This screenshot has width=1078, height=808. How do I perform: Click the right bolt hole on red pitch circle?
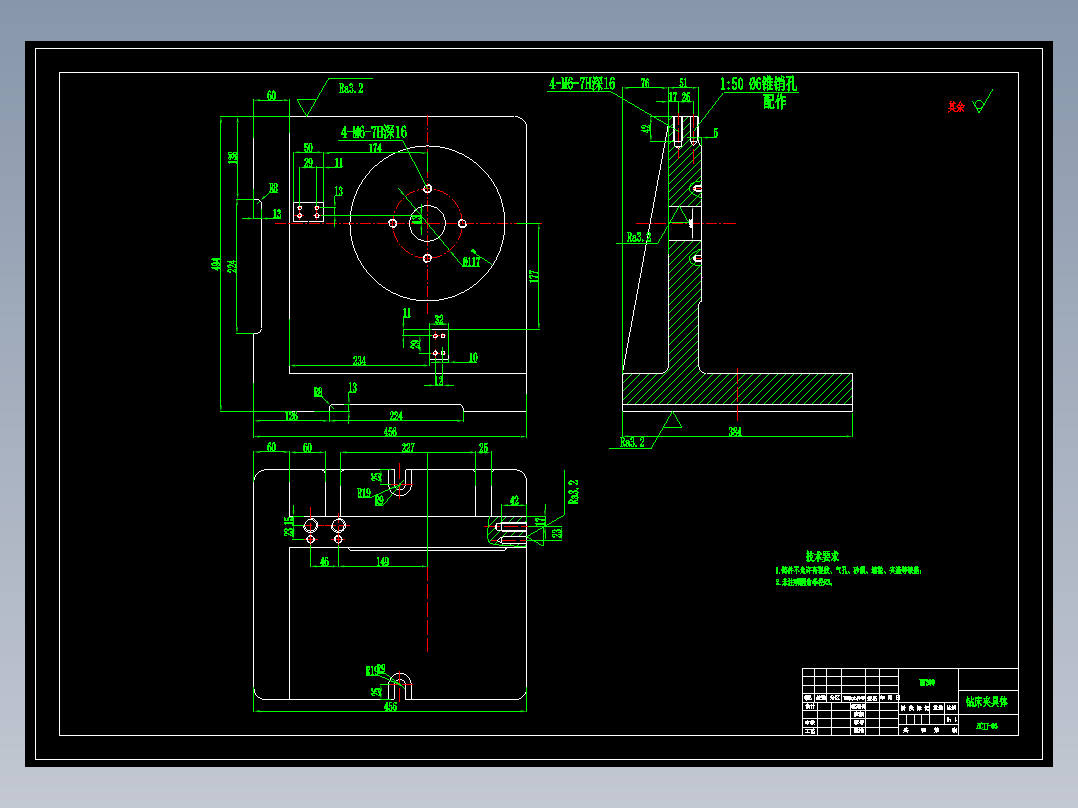[x=463, y=223]
